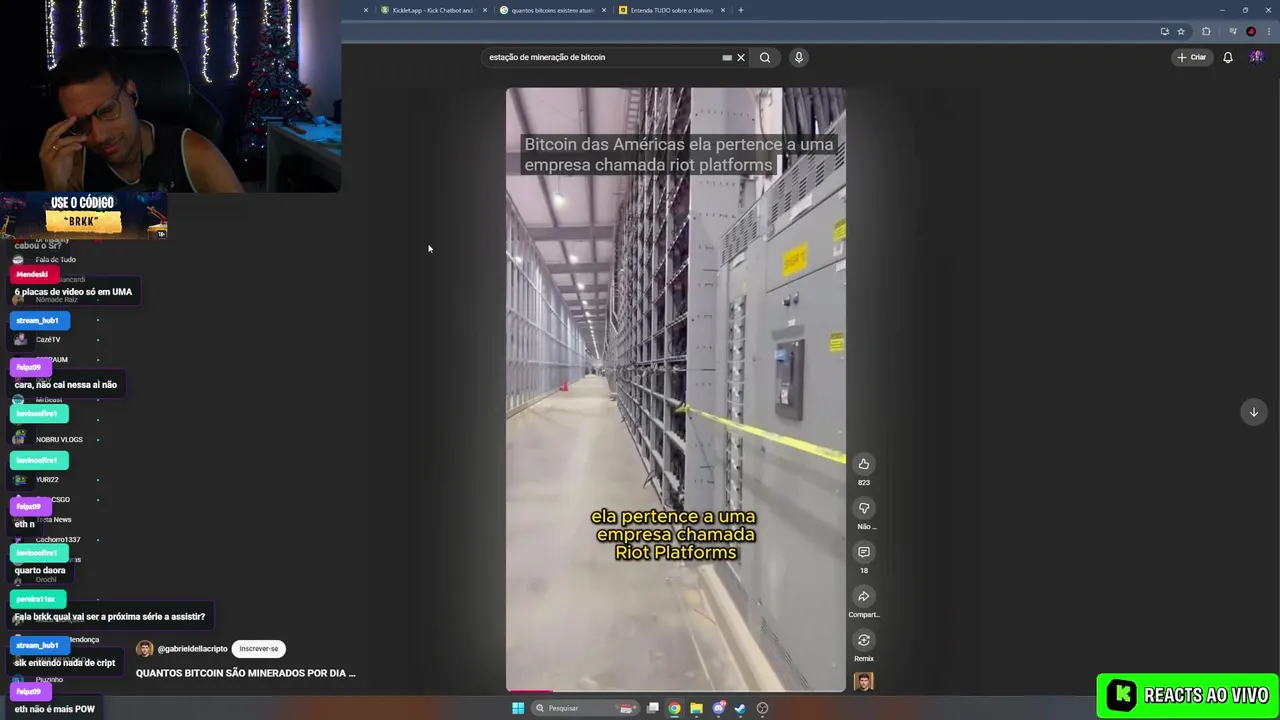Image resolution: width=1280 pixels, height=720 pixels.
Task: Close the 'Entenda TUDO' tab
Action: [723, 10]
